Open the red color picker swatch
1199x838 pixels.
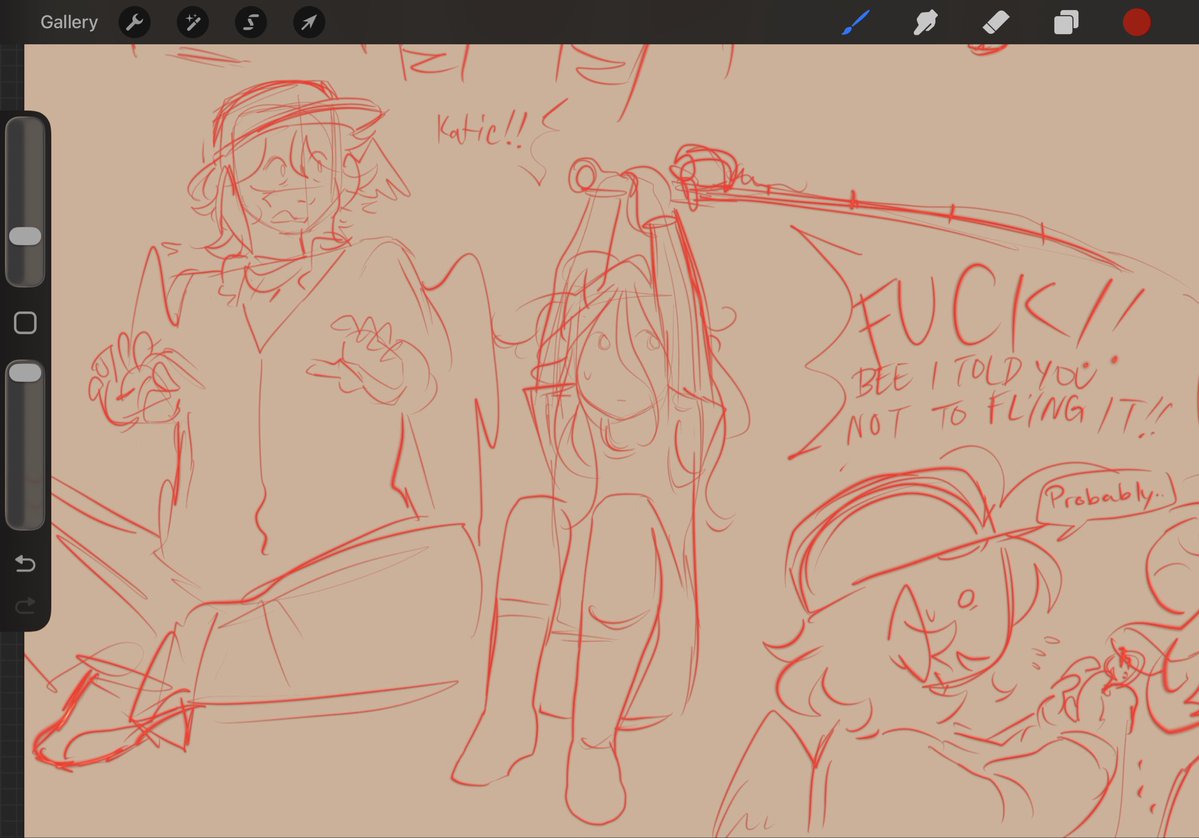[x=1136, y=22]
